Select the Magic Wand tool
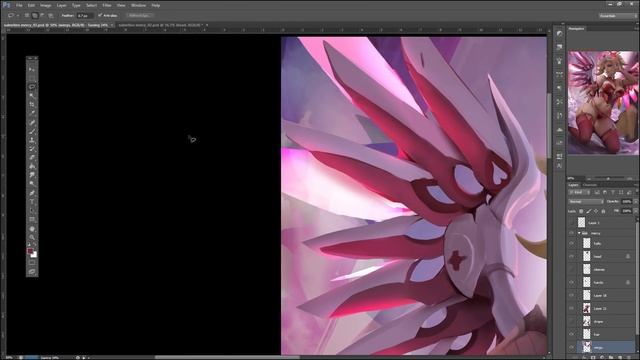 coord(32,96)
